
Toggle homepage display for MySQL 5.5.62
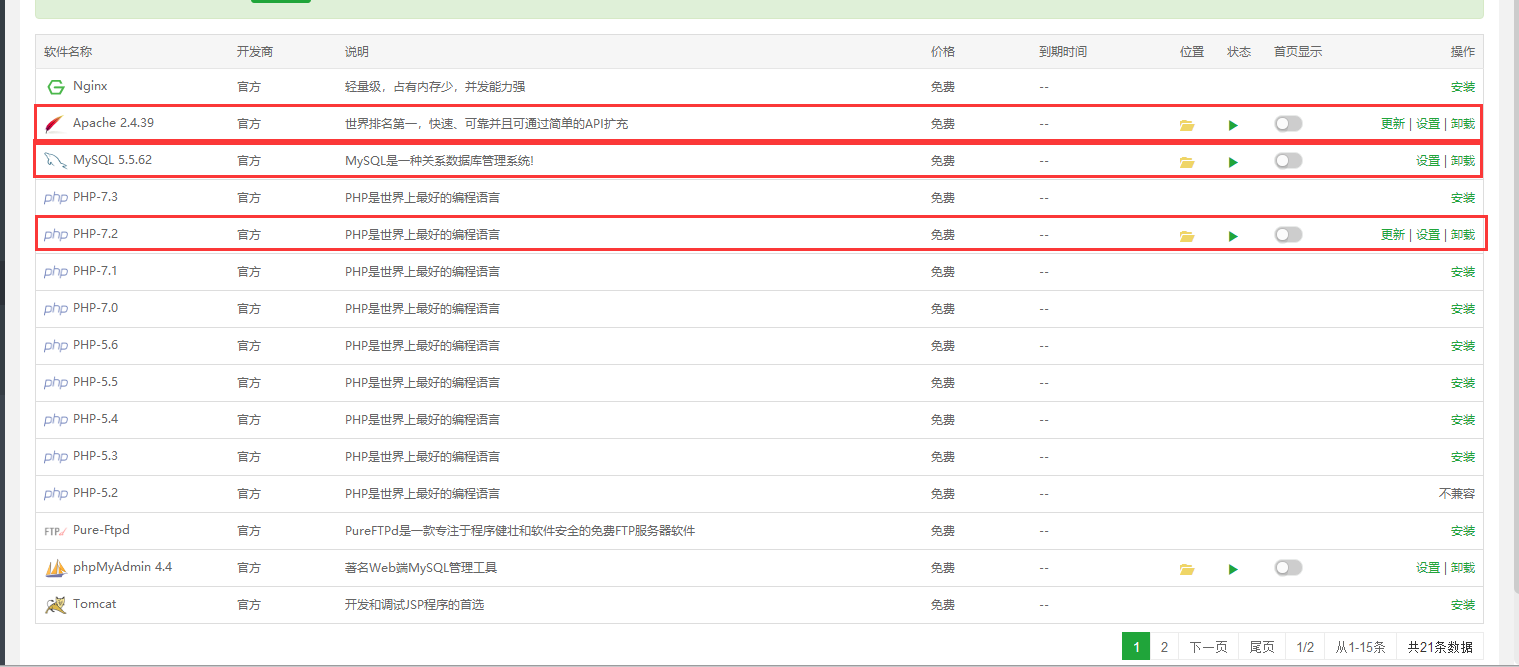pos(1288,161)
